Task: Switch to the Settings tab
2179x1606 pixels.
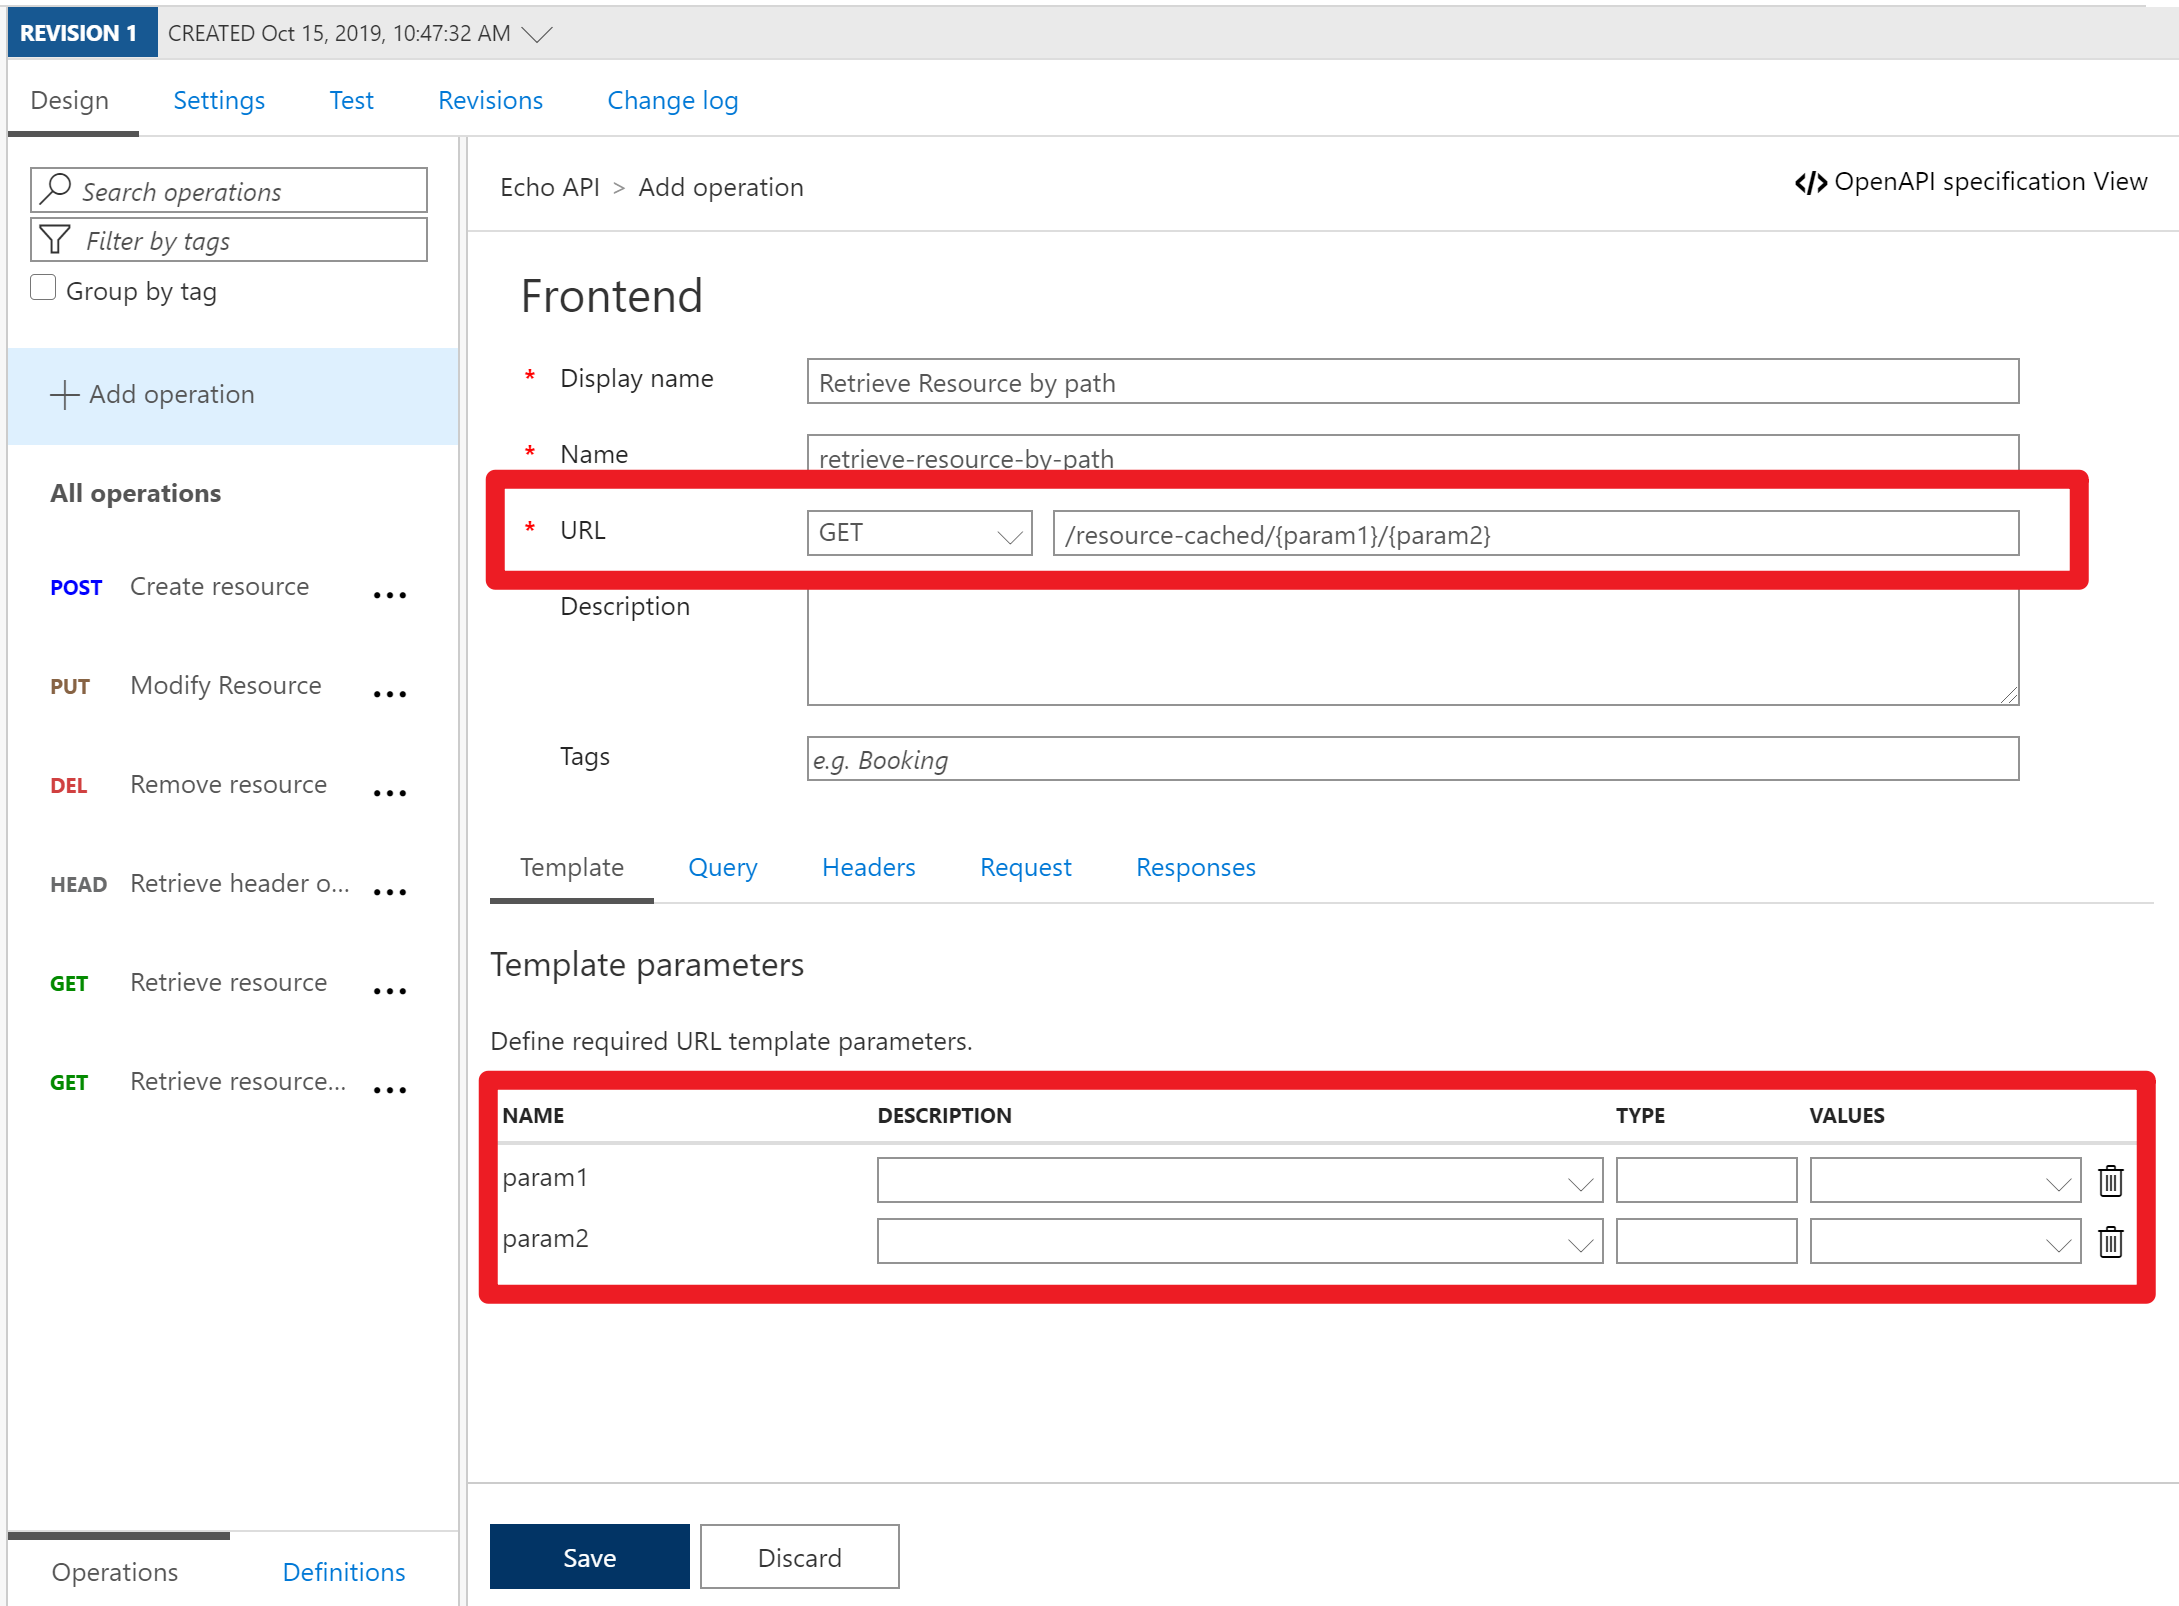Action: [219, 101]
